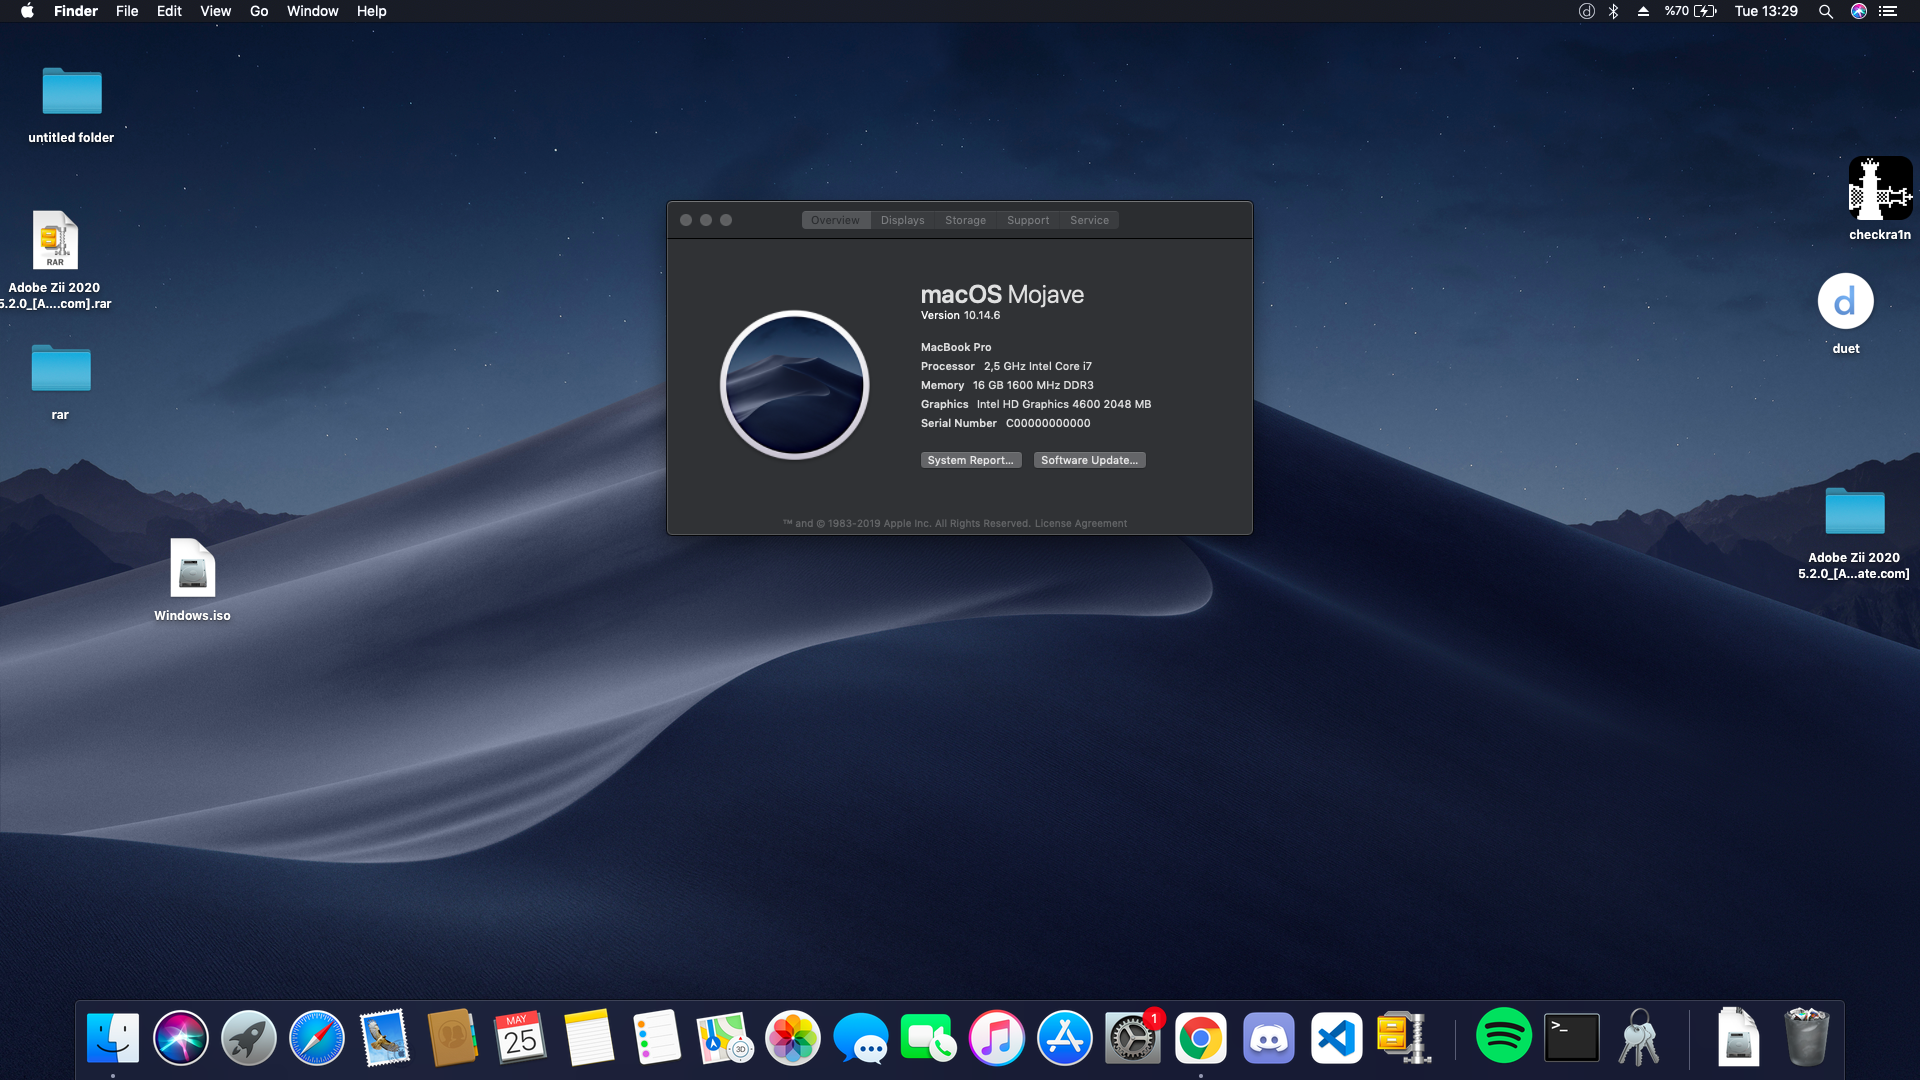This screenshot has width=1920, height=1080.
Task: Click Version 10.14.6 text
Action: (x=960, y=315)
